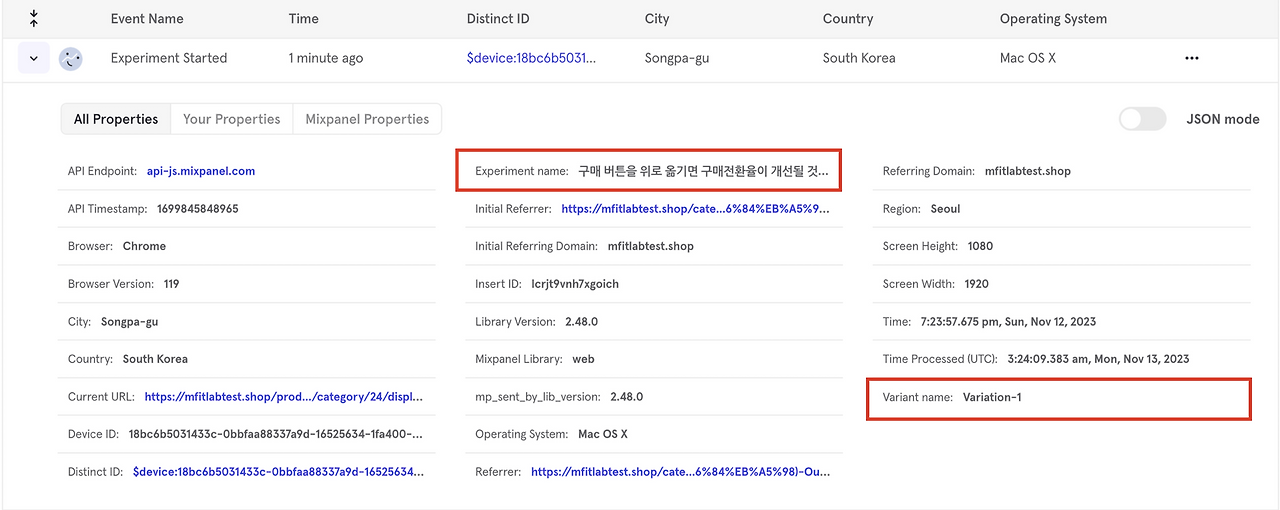This screenshot has height=510, width=1280.
Task: Click Region value Seoul
Action: pyautogui.click(x=945, y=209)
